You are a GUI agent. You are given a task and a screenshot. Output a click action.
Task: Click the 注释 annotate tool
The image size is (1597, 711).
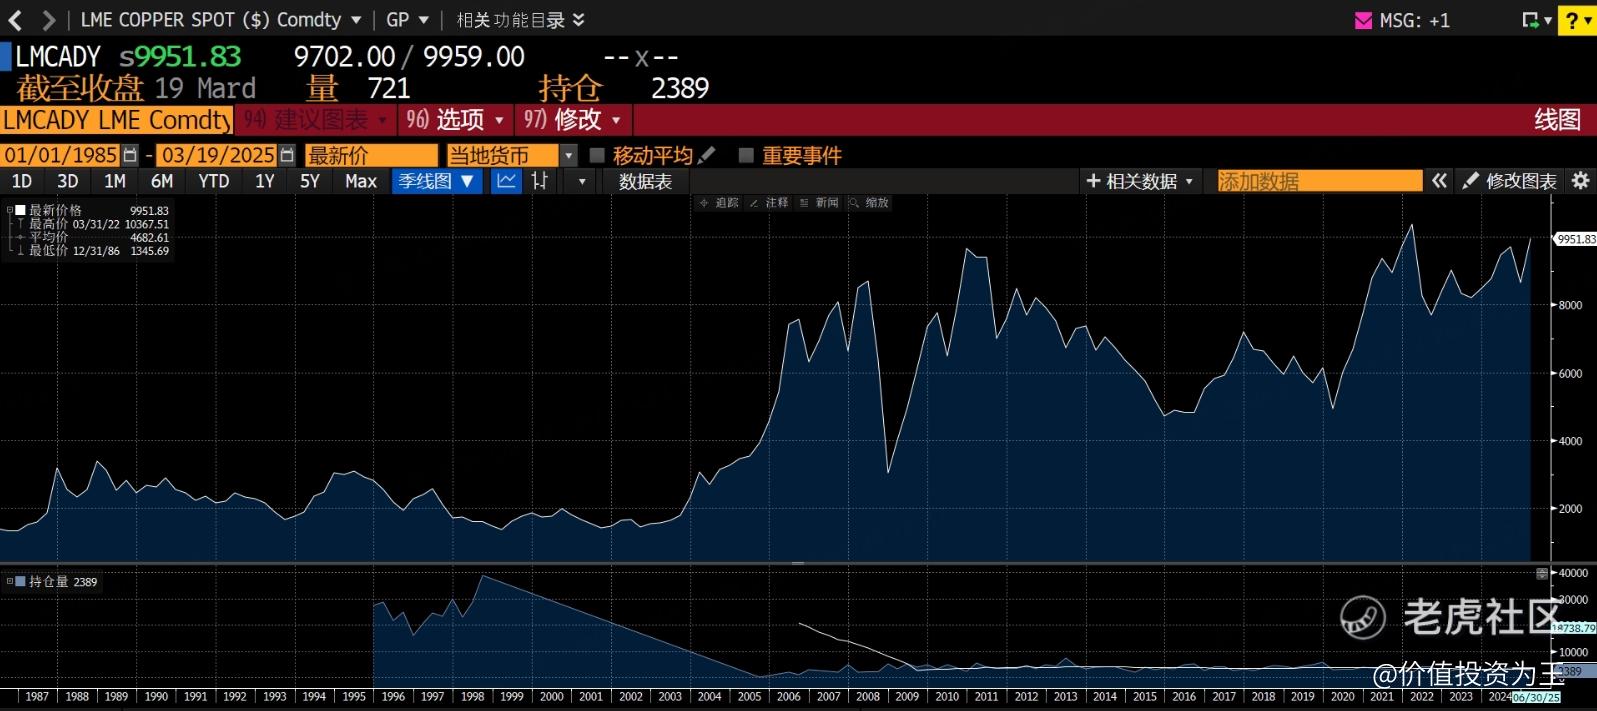coord(769,202)
